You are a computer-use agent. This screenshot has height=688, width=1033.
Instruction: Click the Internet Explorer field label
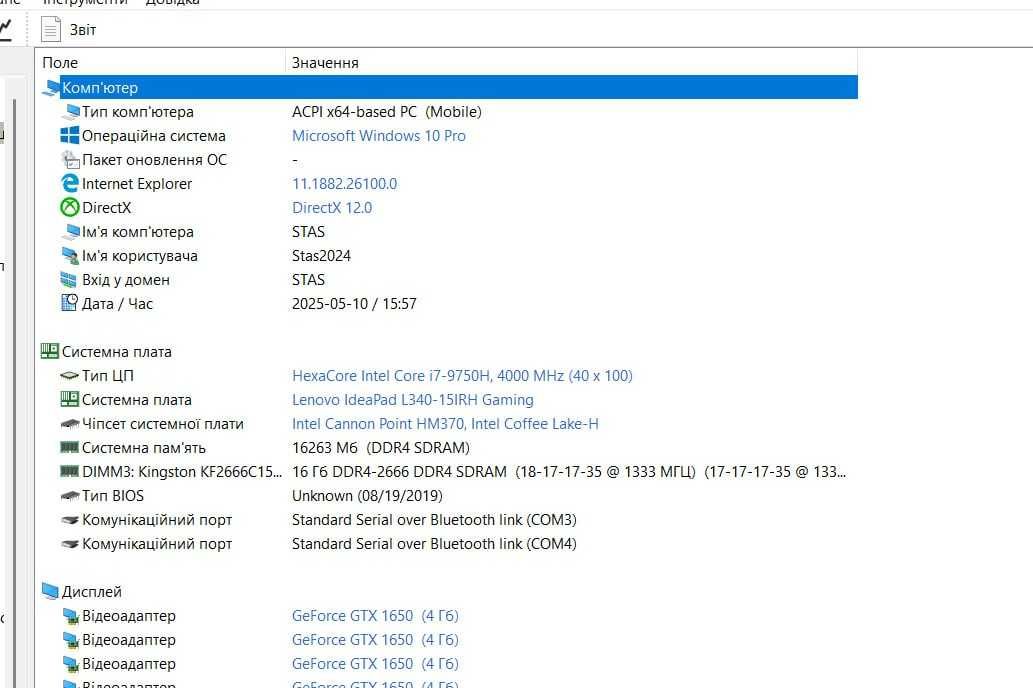(x=137, y=184)
